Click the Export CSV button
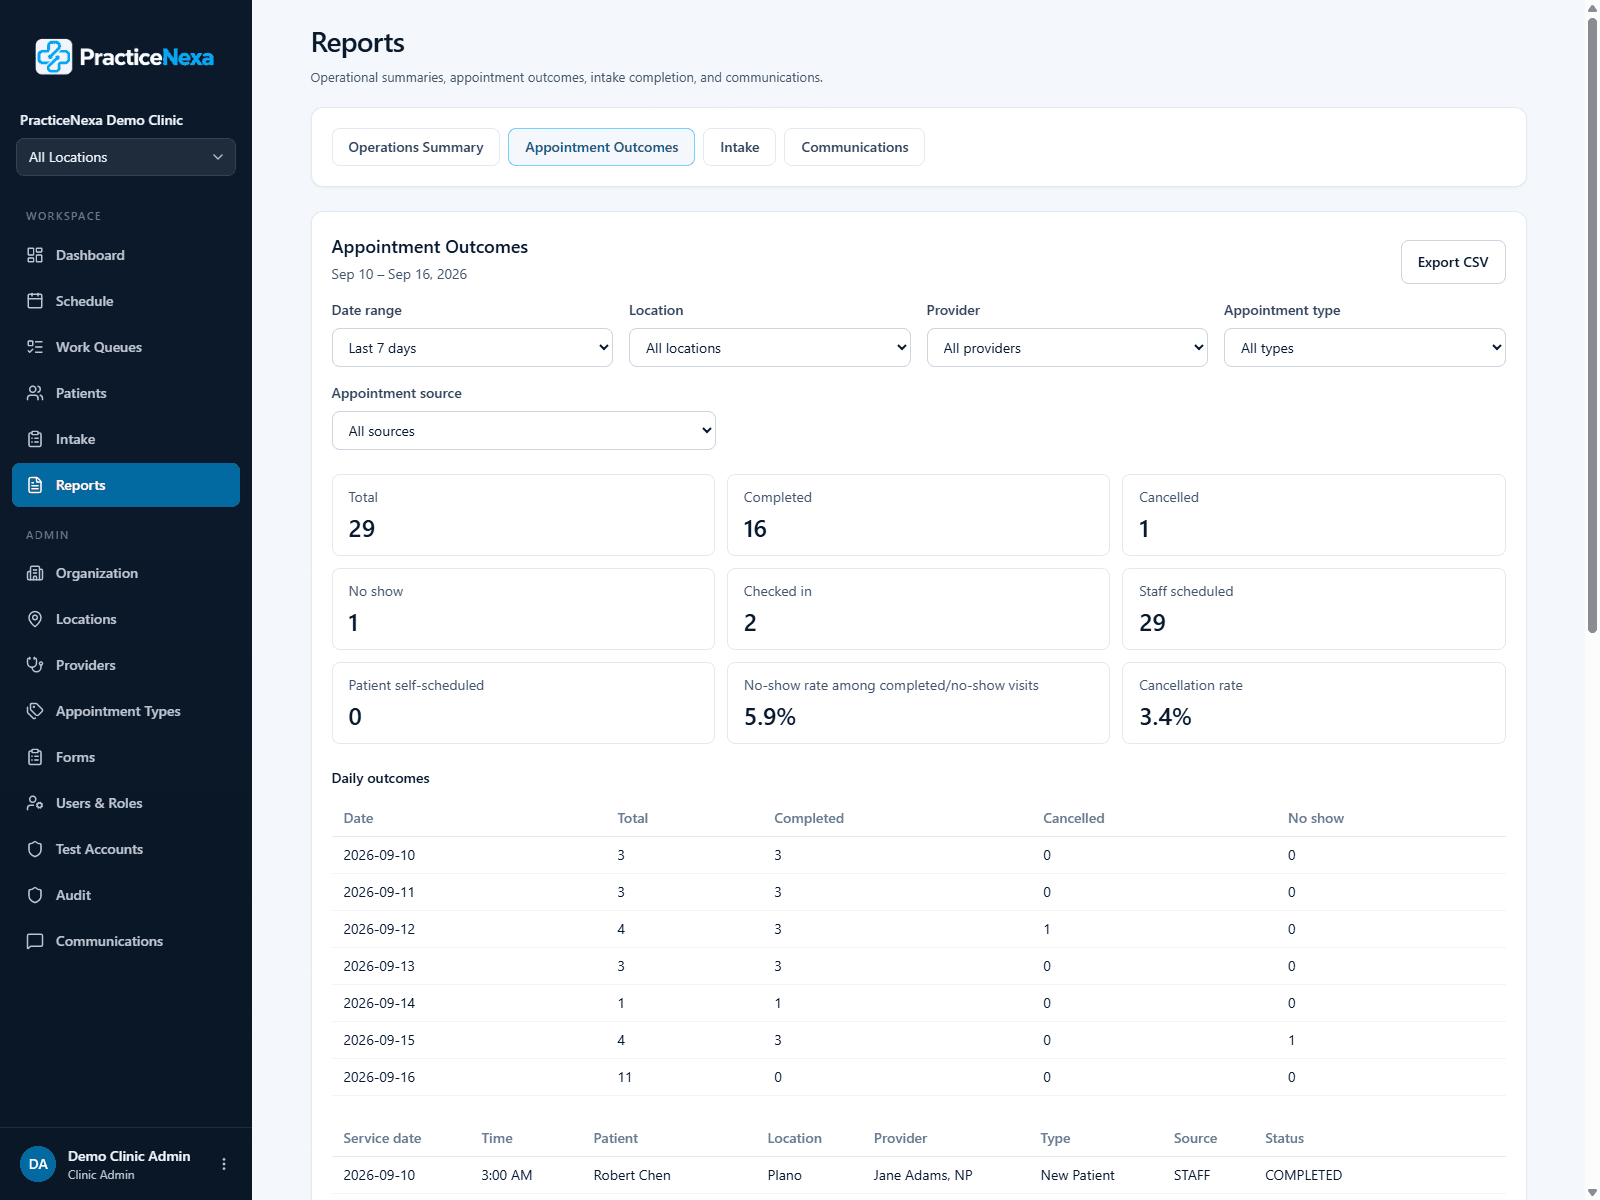The width and height of the screenshot is (1600, 1200). [1453, 262]
